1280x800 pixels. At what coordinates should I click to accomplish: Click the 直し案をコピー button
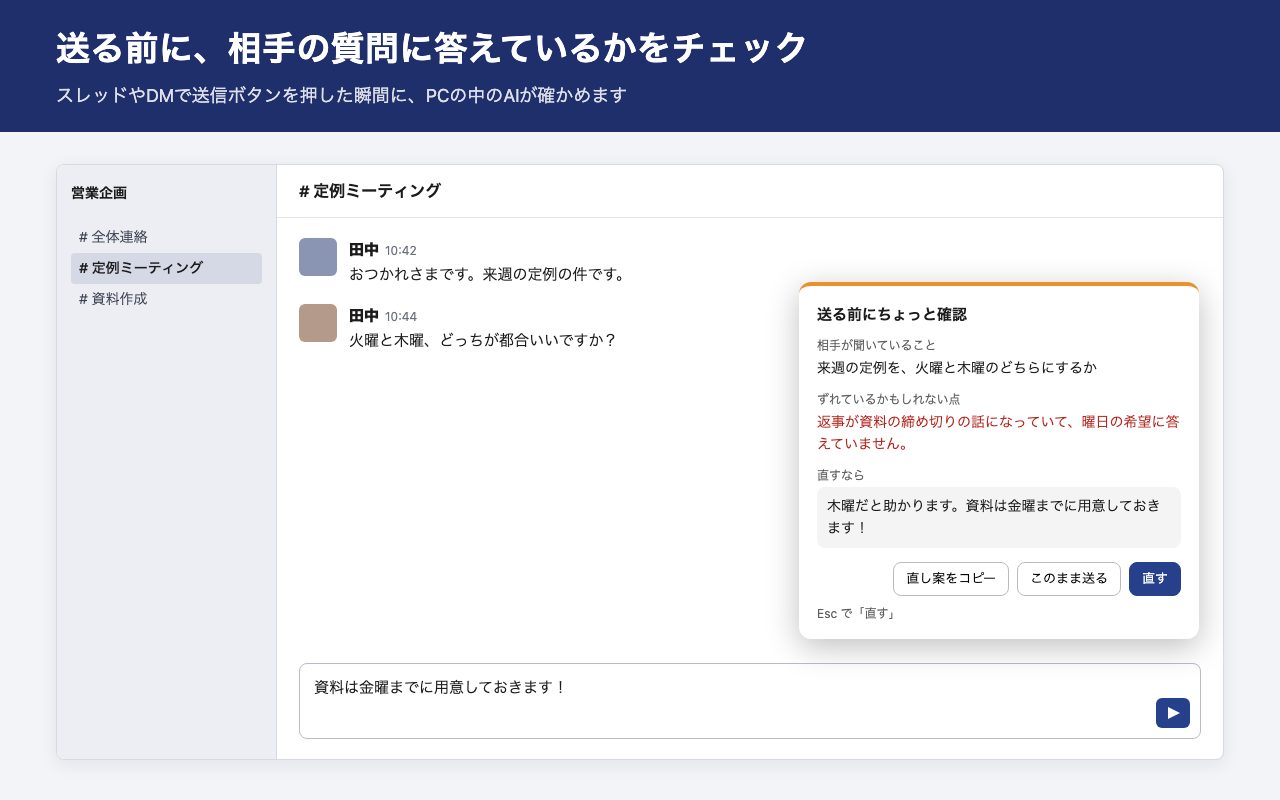click(951, 579)
